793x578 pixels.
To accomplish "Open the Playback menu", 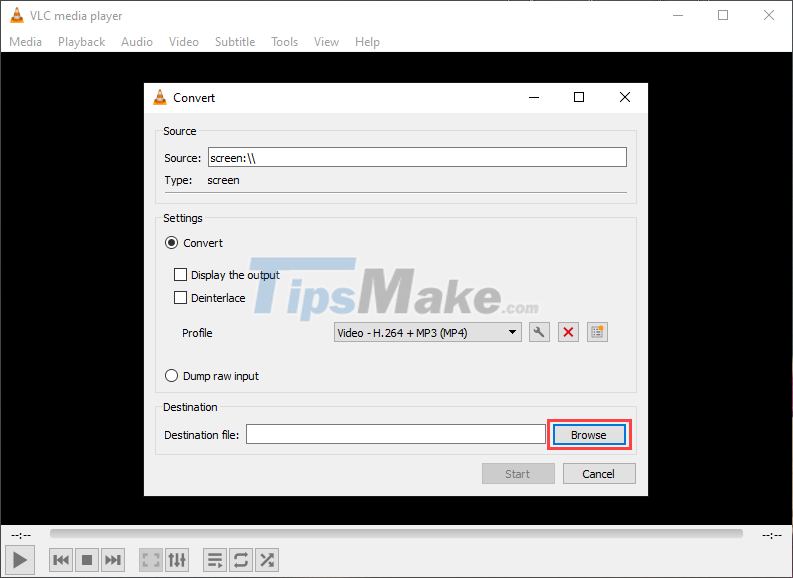I will click(x=81, y=41).
